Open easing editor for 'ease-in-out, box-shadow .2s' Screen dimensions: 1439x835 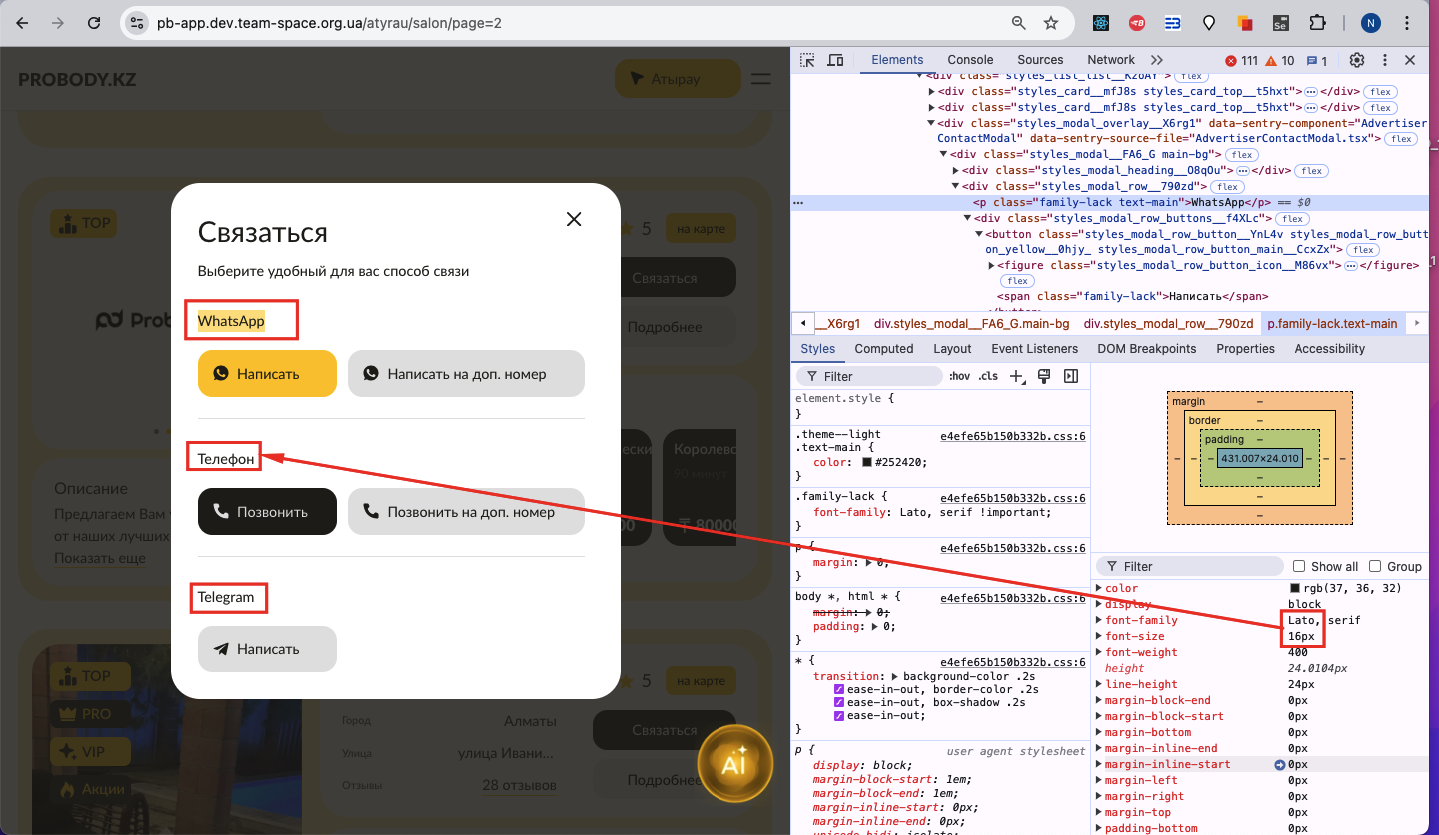pos(839,702)
